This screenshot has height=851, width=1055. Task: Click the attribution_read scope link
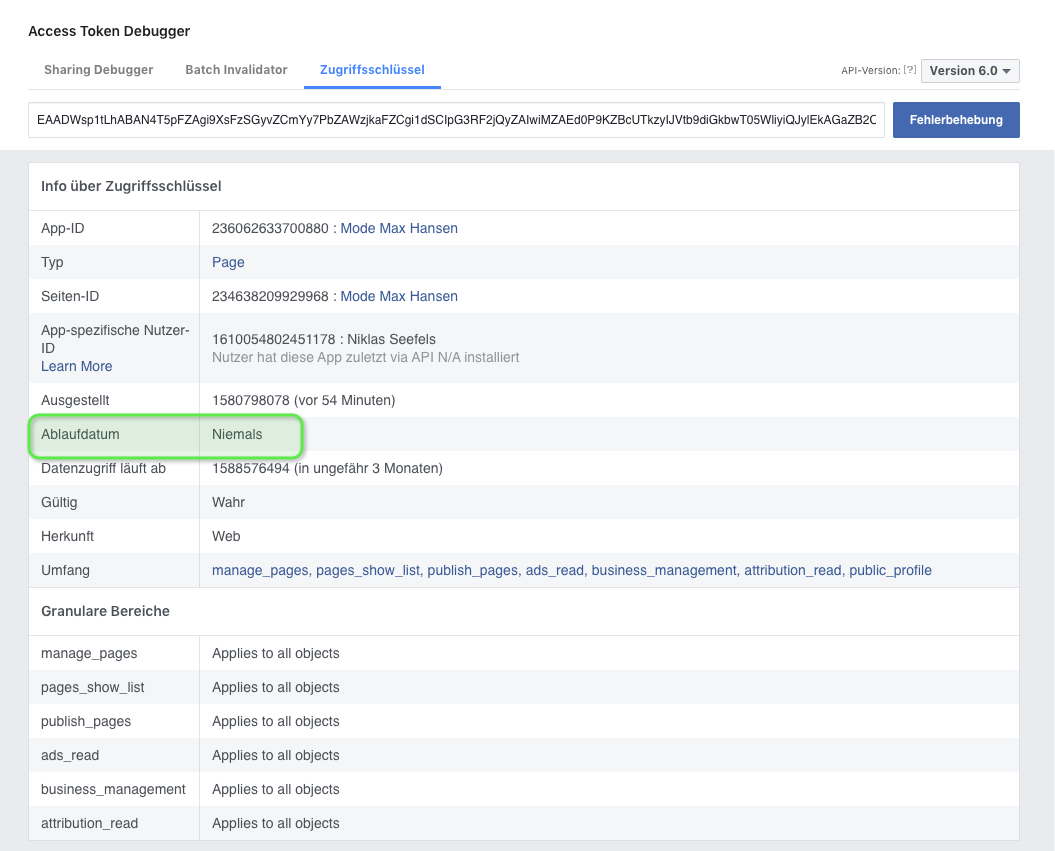[792, 570]
